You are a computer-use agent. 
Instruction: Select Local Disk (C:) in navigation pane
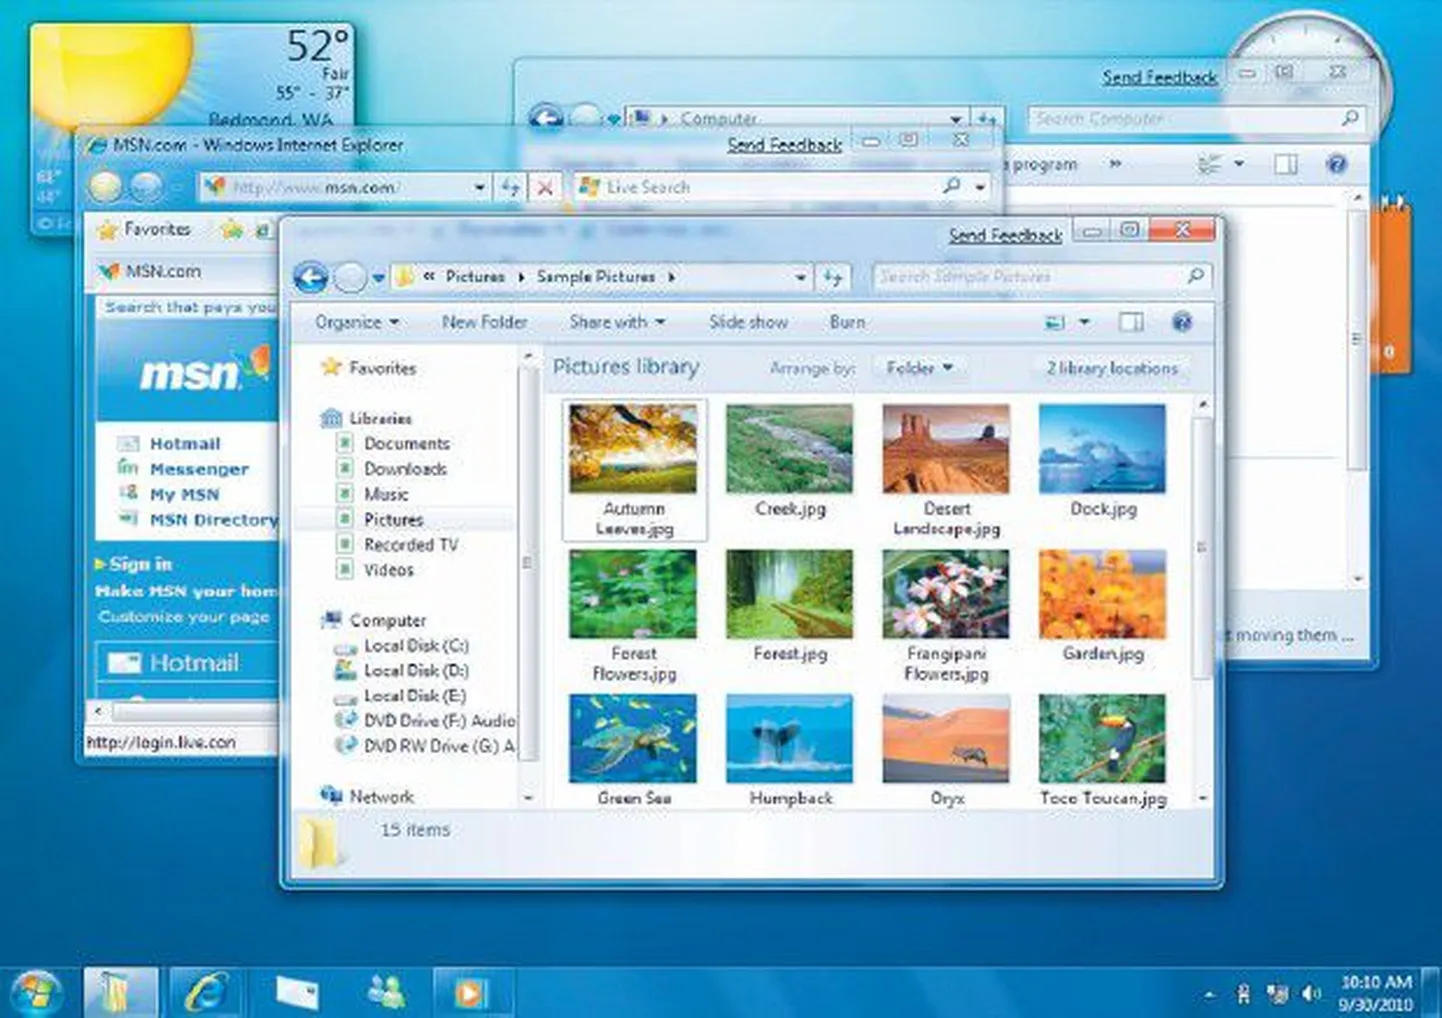coord(415,646)
